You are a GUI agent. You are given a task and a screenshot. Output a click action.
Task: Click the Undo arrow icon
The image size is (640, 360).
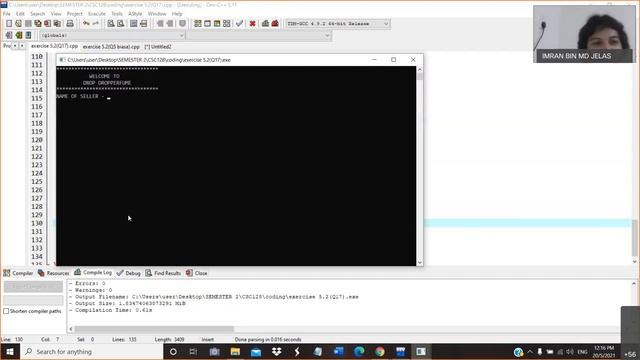click(86, 24)
